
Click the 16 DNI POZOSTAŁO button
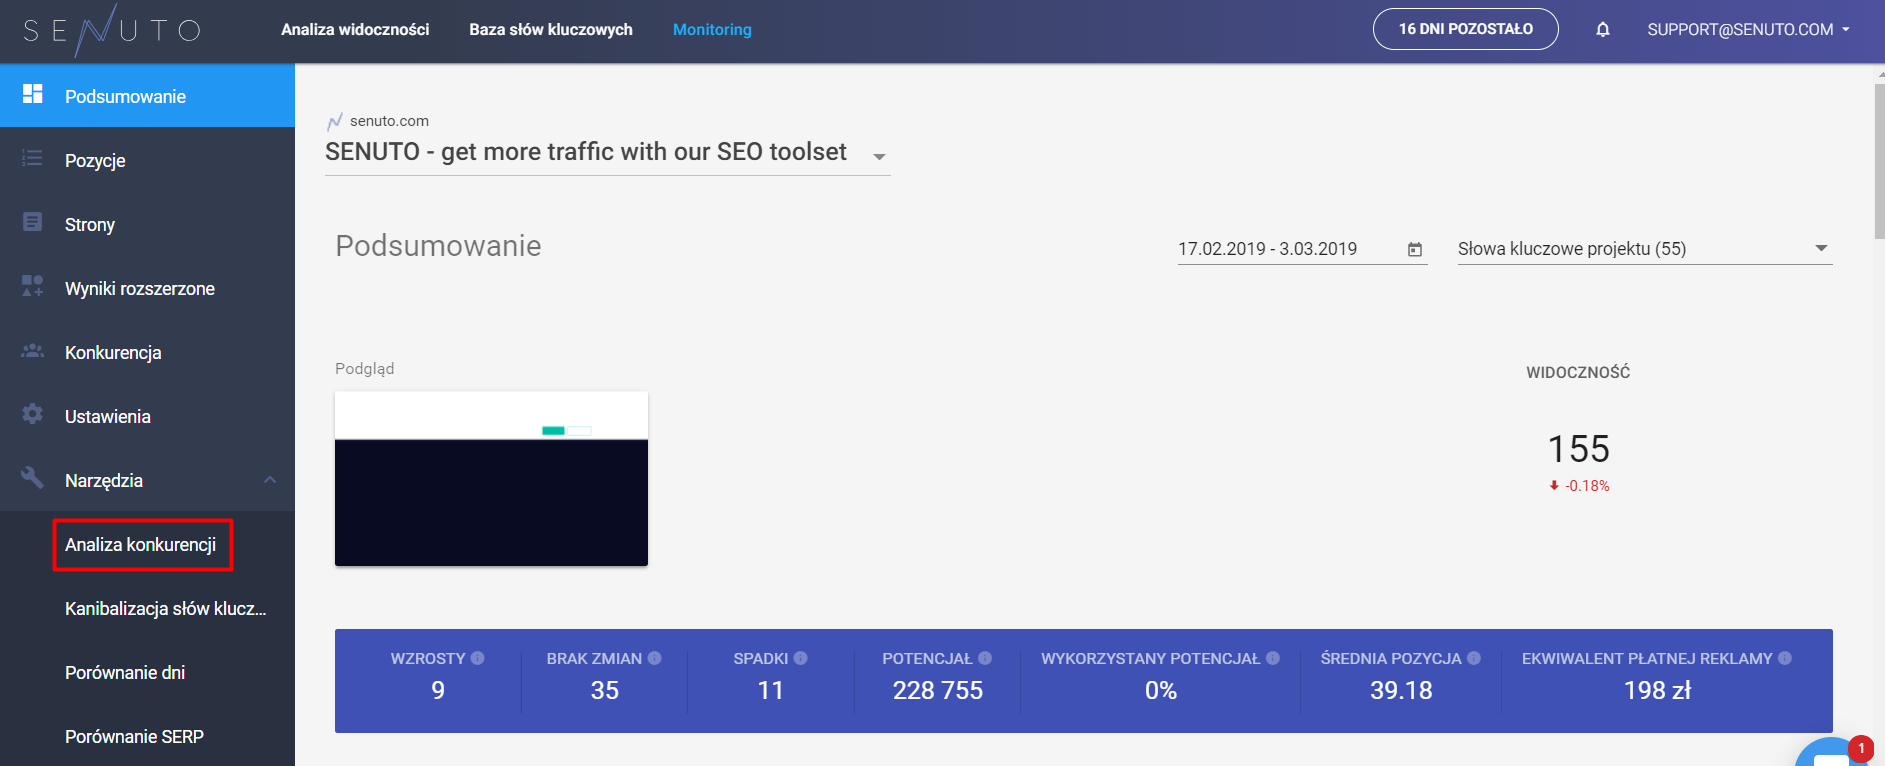pos(1465,29)
